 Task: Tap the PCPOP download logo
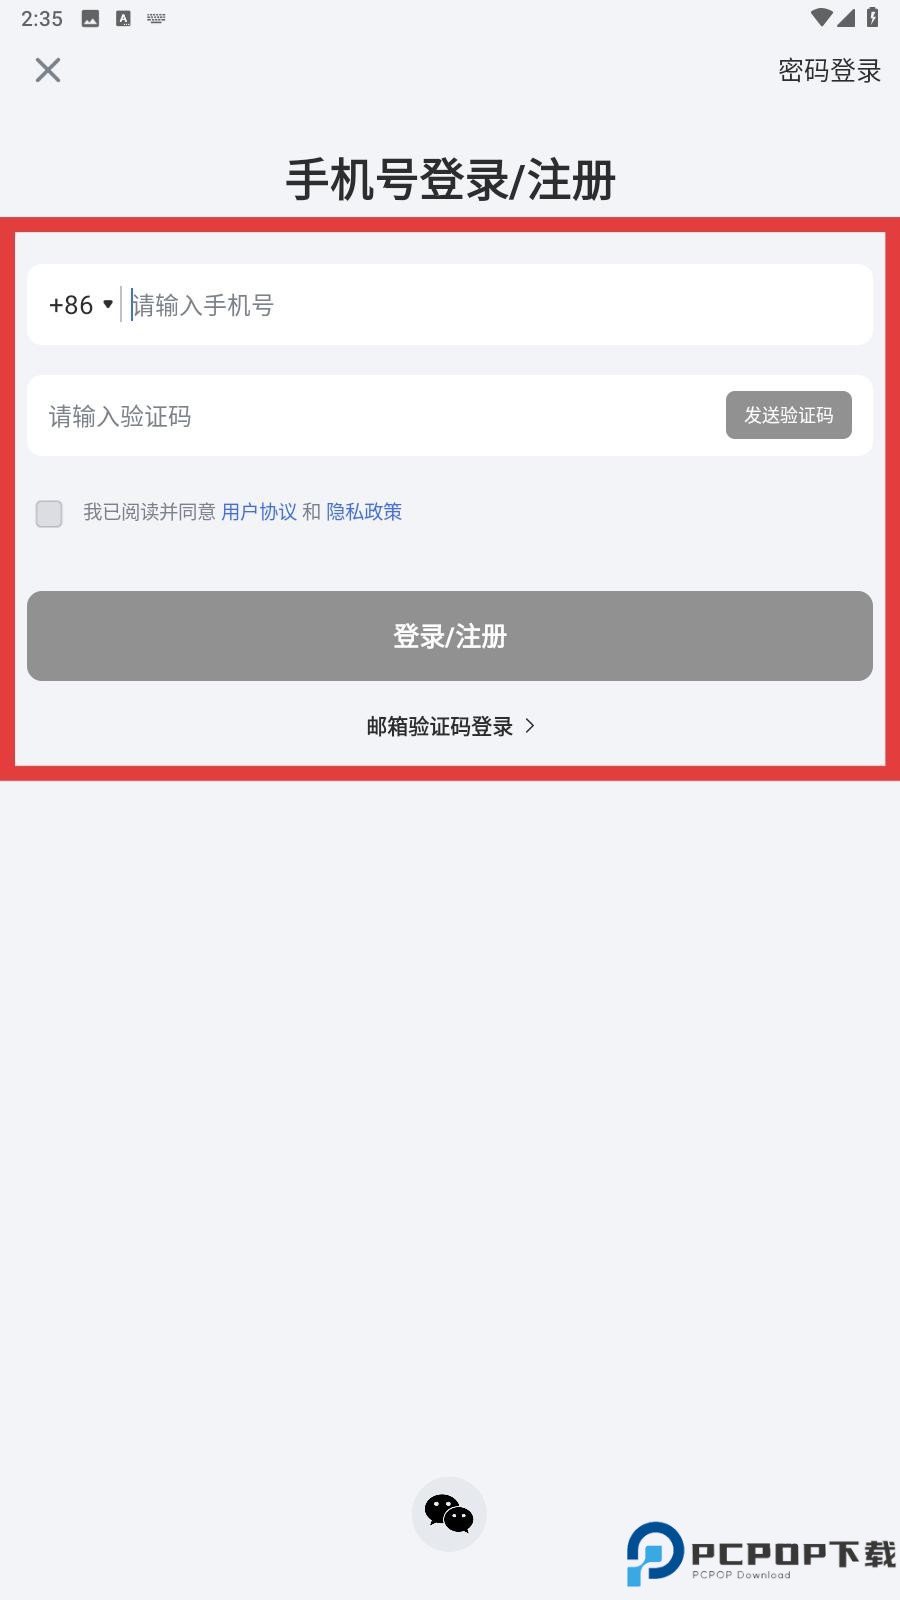pyautogui.click(x=760, y=1554)
